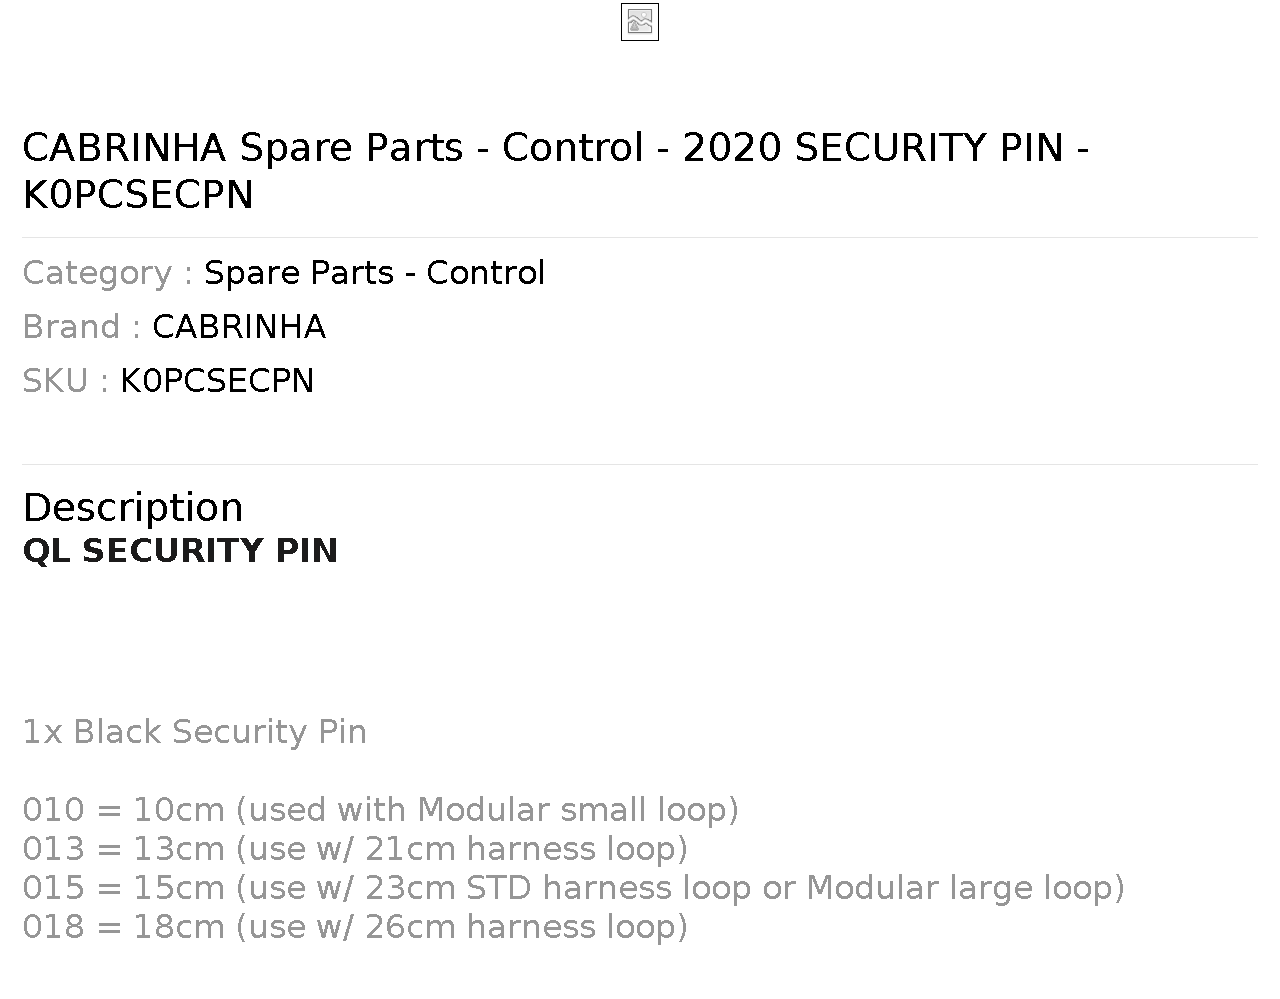Click the 'SKU :' label
Screen dimensions: 1280x999
pos(66,381)
